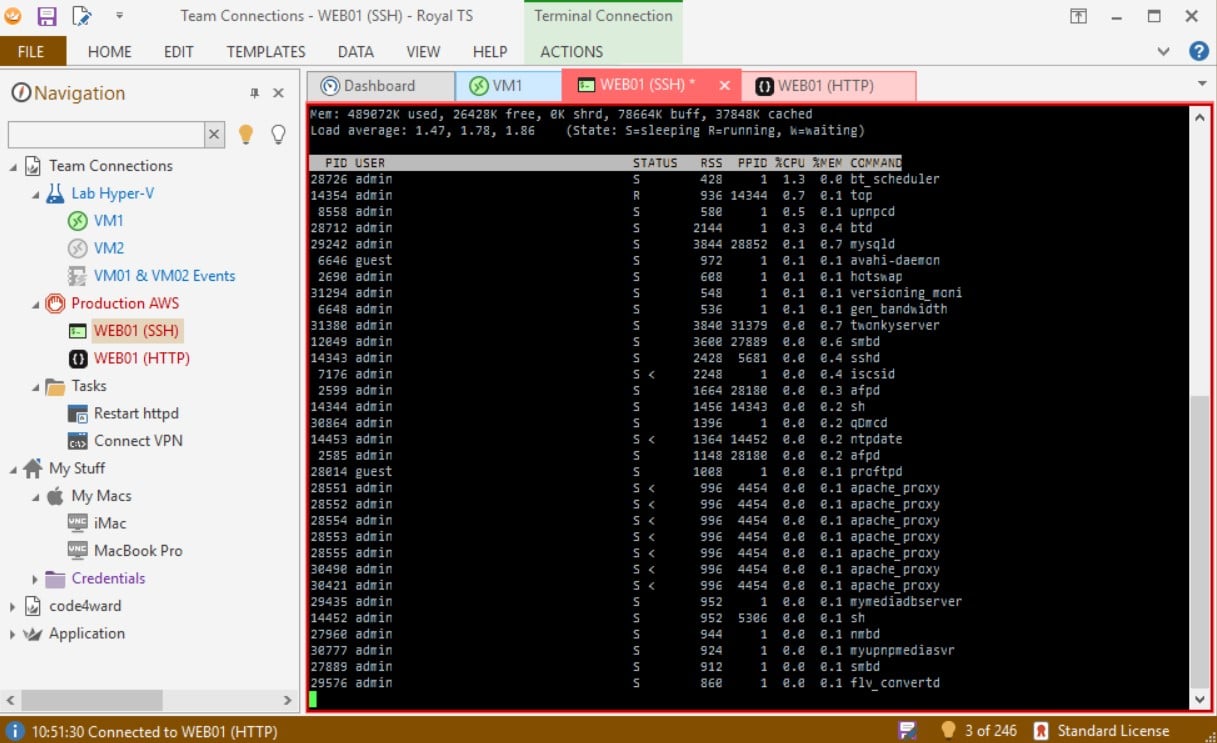
Task: Switch to the WEB01 (HTTP) tab
Action: 828,86
